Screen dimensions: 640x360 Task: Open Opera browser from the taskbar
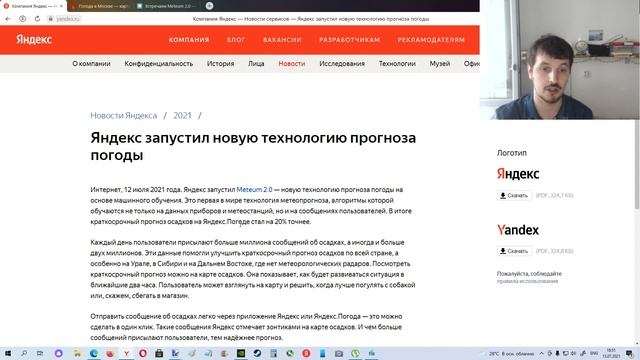[x=143, y=353]
